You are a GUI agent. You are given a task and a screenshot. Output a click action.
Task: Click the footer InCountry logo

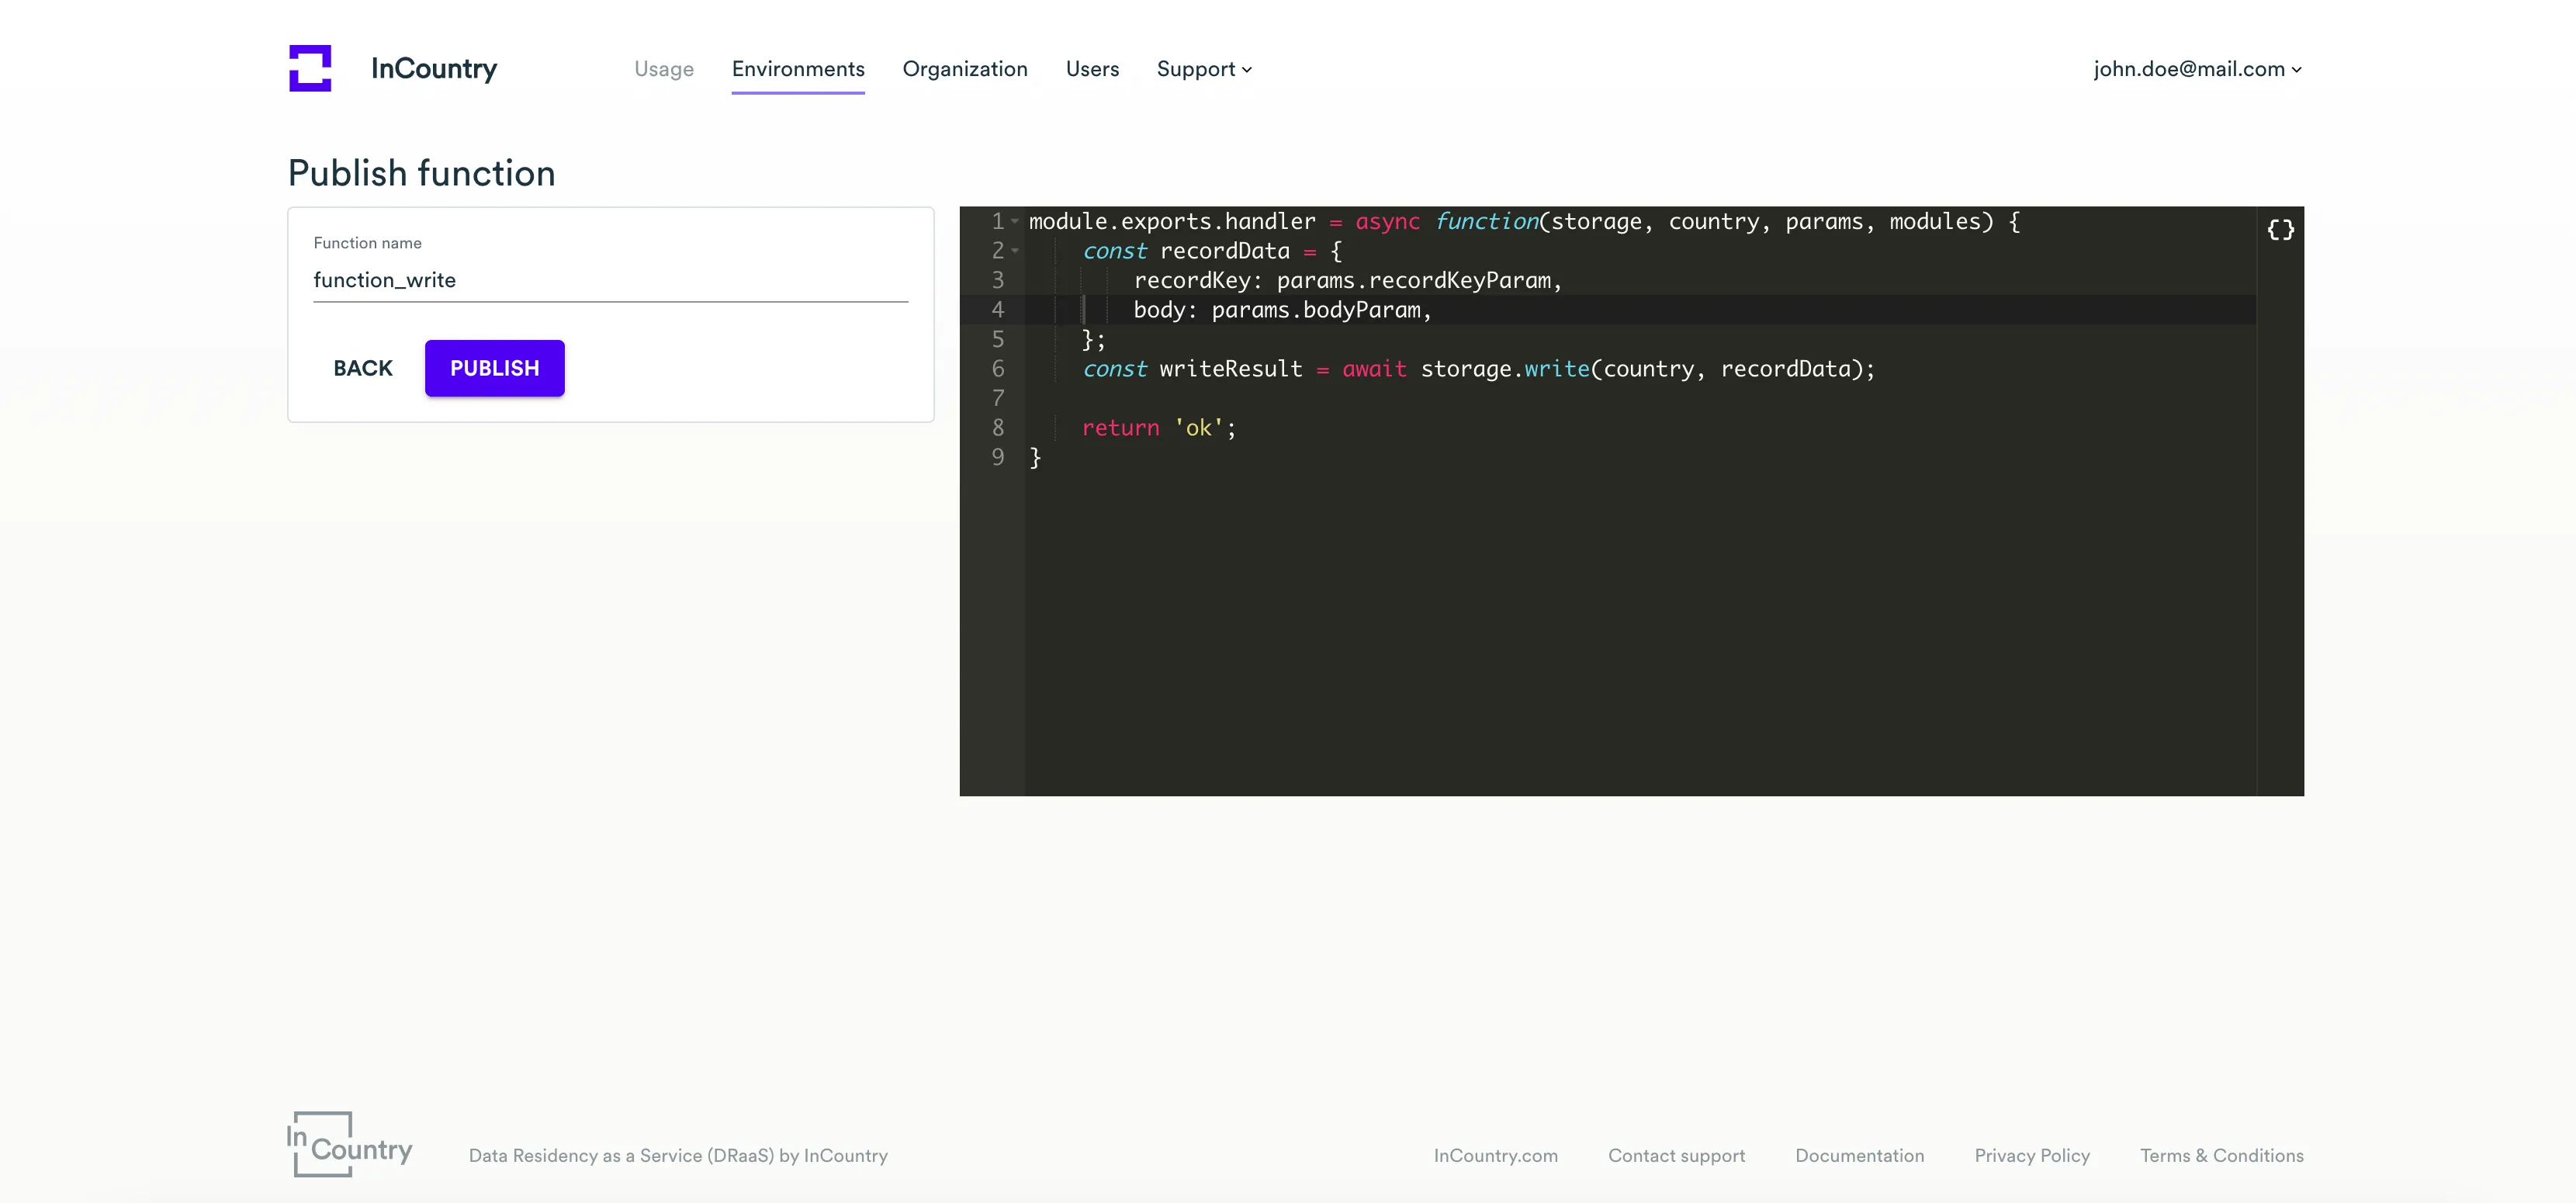click(x=349, y=1144)
